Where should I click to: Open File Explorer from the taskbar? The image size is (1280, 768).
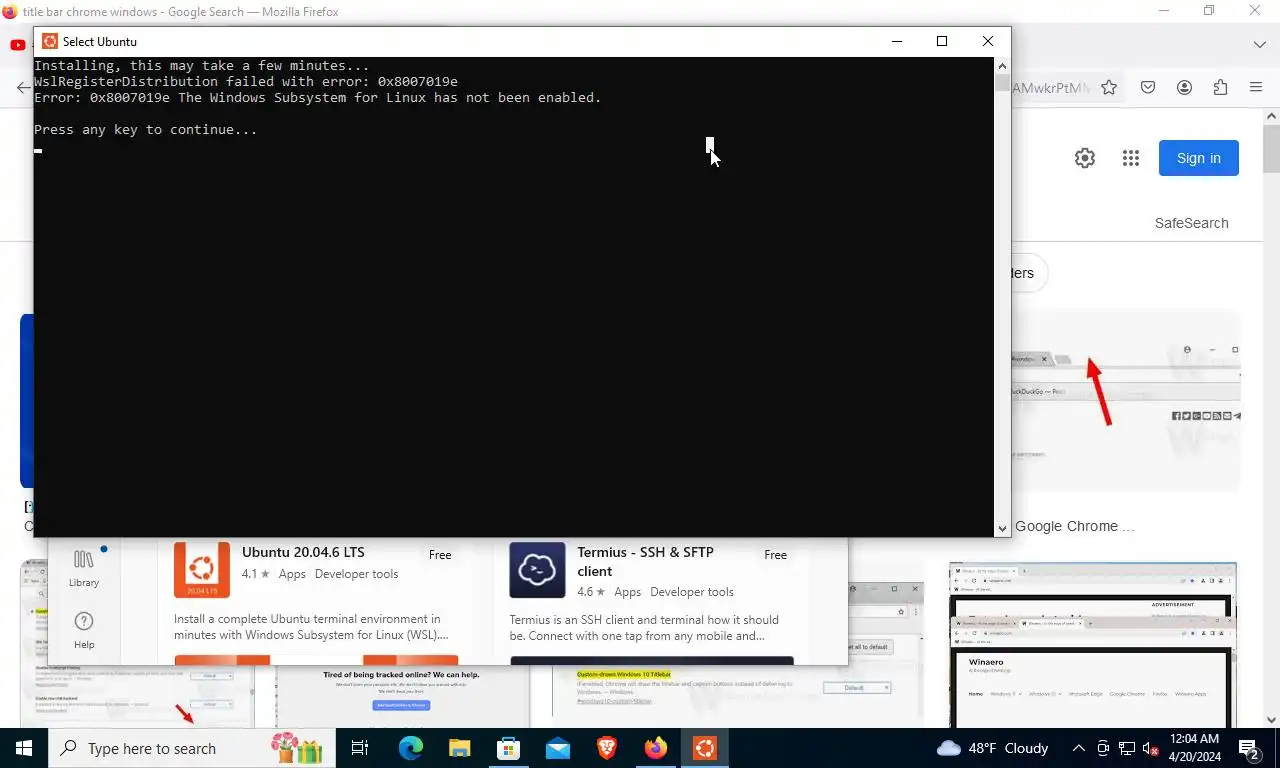tap(459, 748)
